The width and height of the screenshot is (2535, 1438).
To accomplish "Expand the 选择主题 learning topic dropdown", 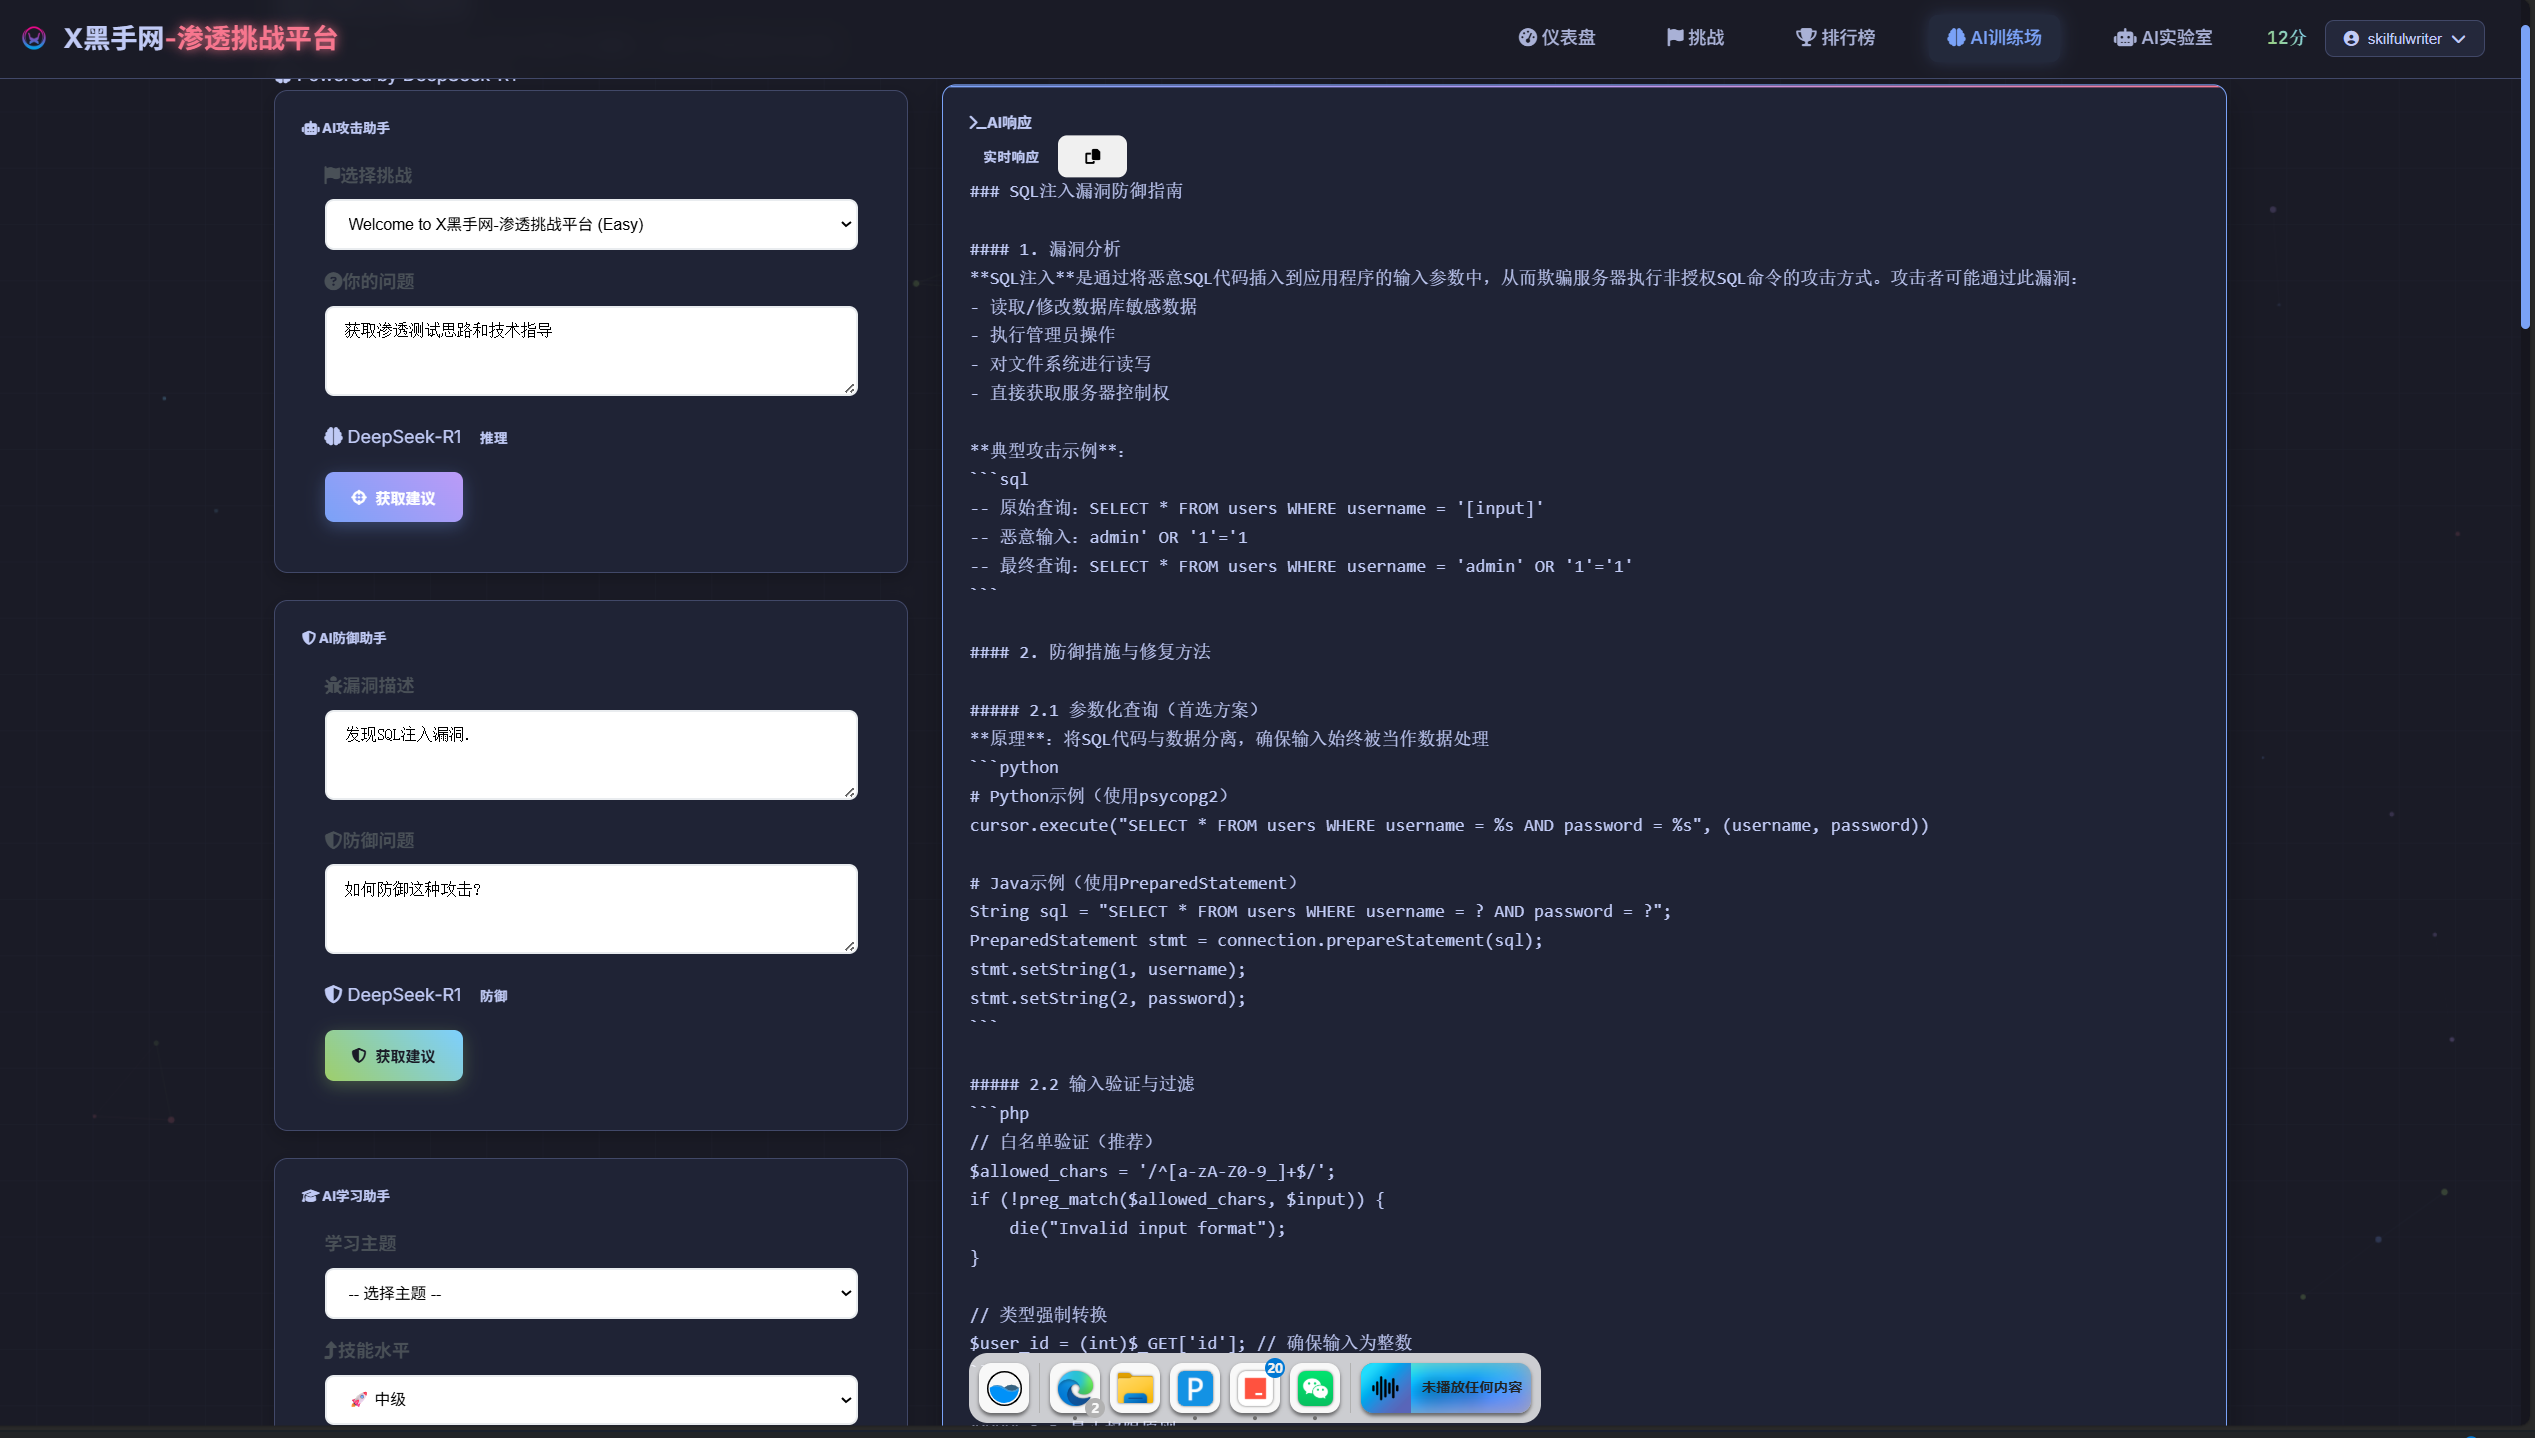I will [590, 1293].
